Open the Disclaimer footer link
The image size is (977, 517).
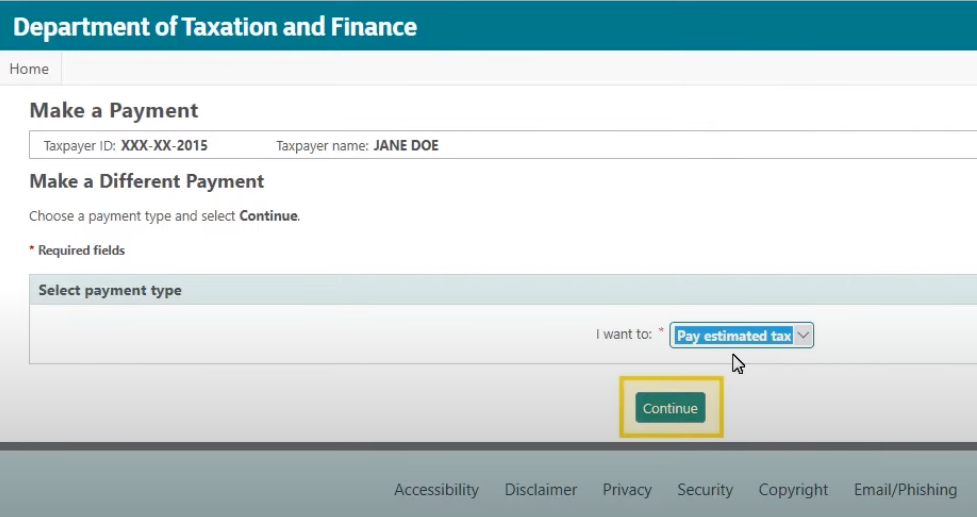(x=541, y=490)
